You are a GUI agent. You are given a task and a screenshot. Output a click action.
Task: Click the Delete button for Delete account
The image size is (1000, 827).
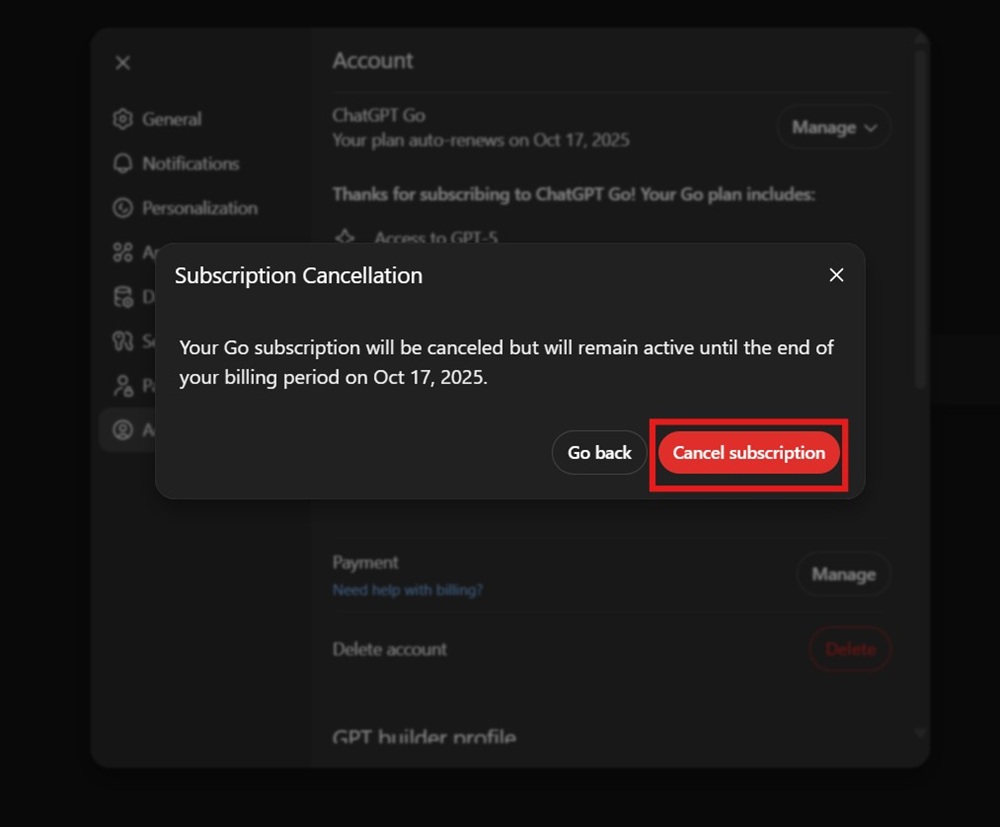coord(850,649)
